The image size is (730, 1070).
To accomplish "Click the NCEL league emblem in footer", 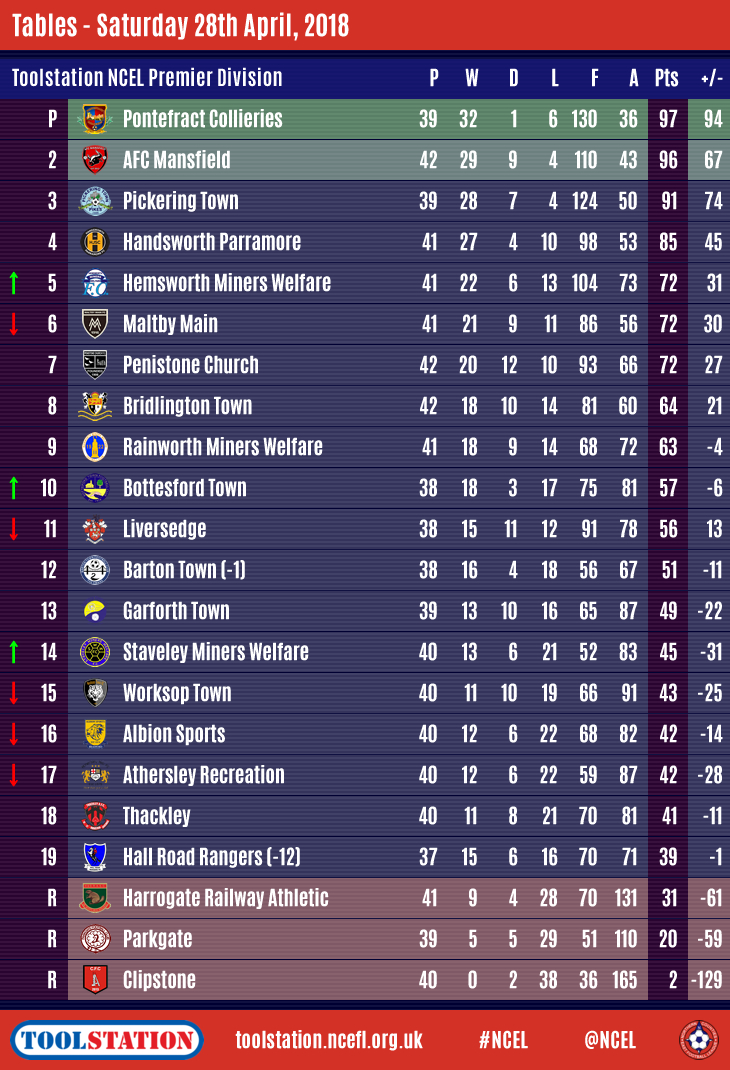I will pos(698,1040).
